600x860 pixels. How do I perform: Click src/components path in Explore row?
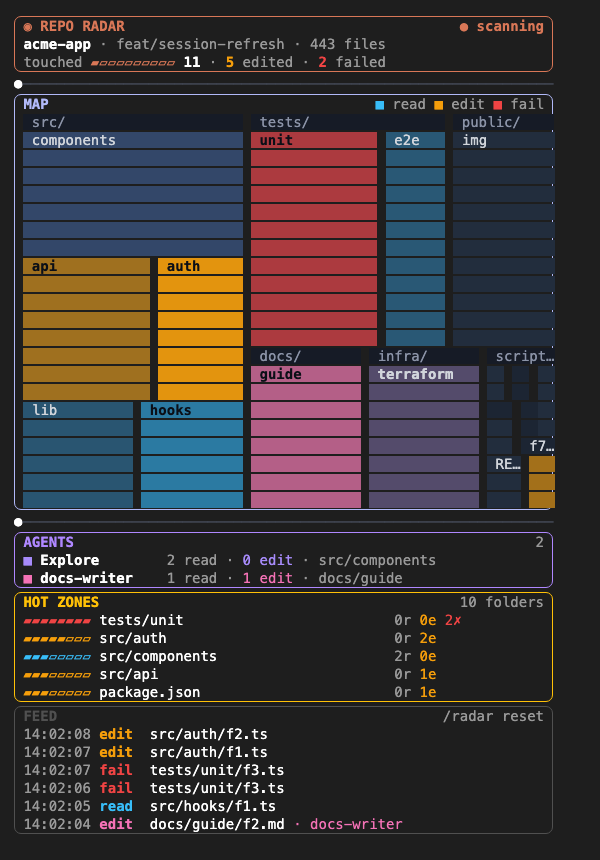point(377,561)
